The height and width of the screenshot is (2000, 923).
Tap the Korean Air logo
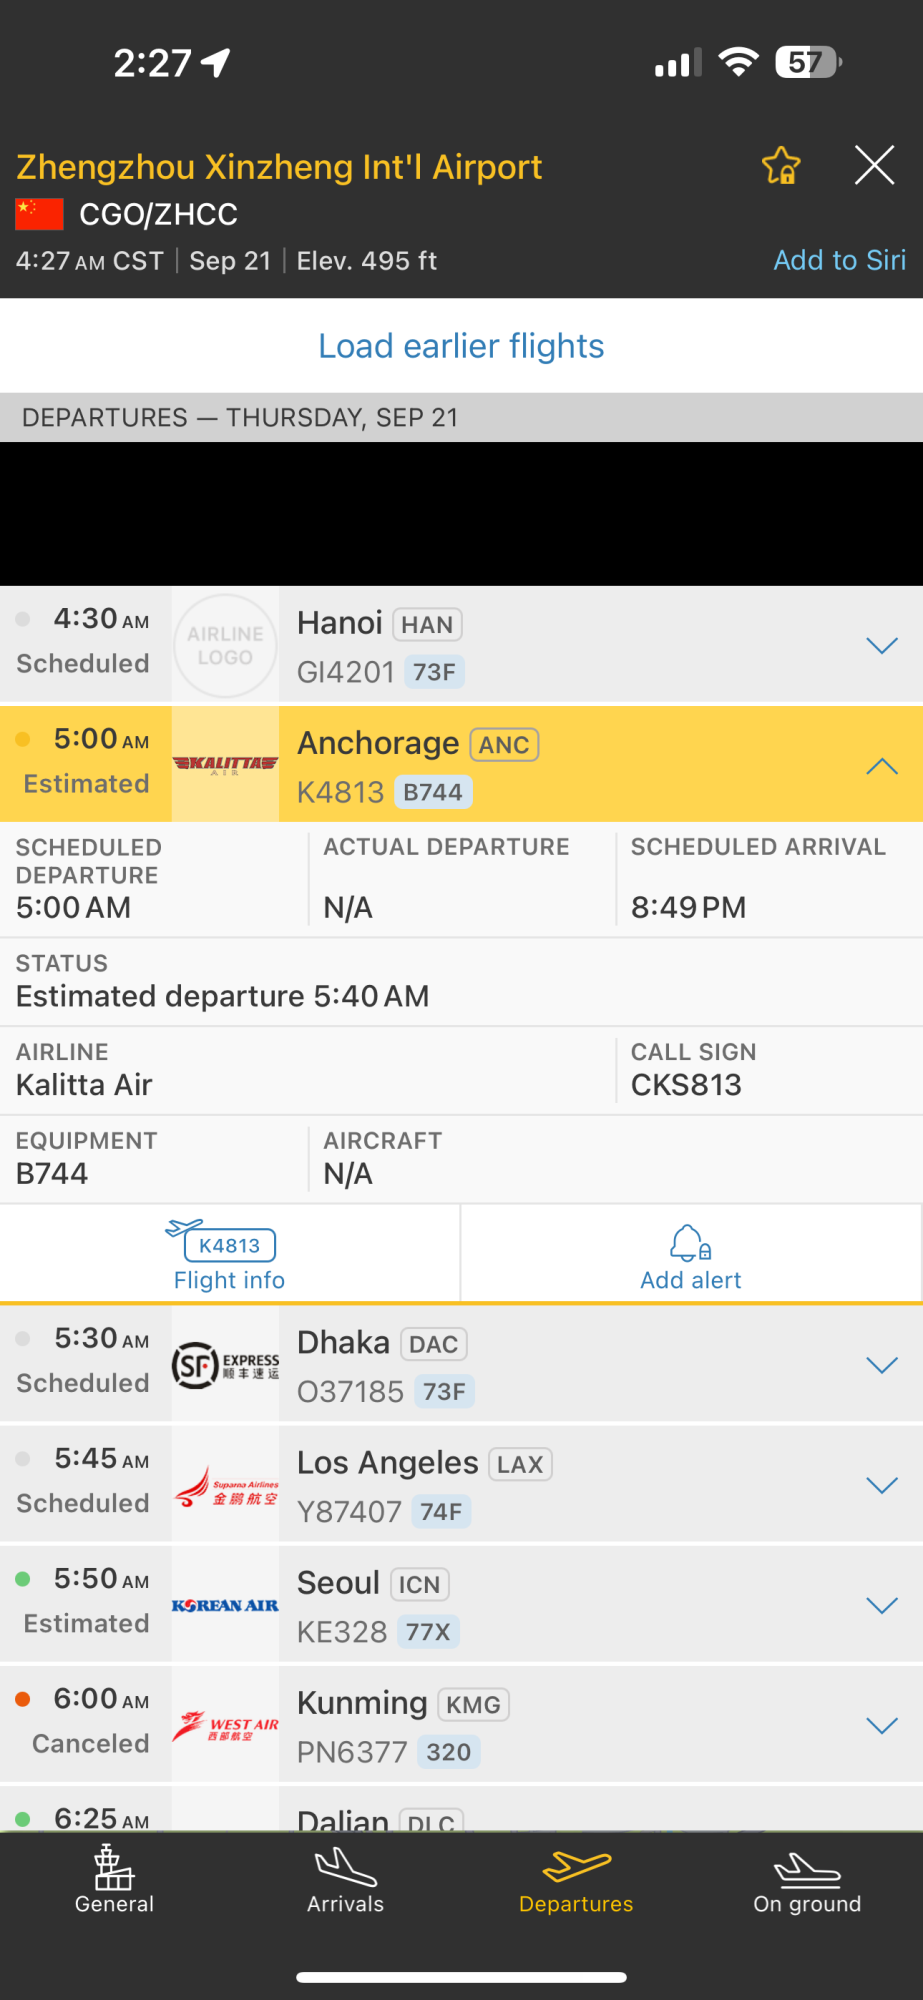(225, 1605)
